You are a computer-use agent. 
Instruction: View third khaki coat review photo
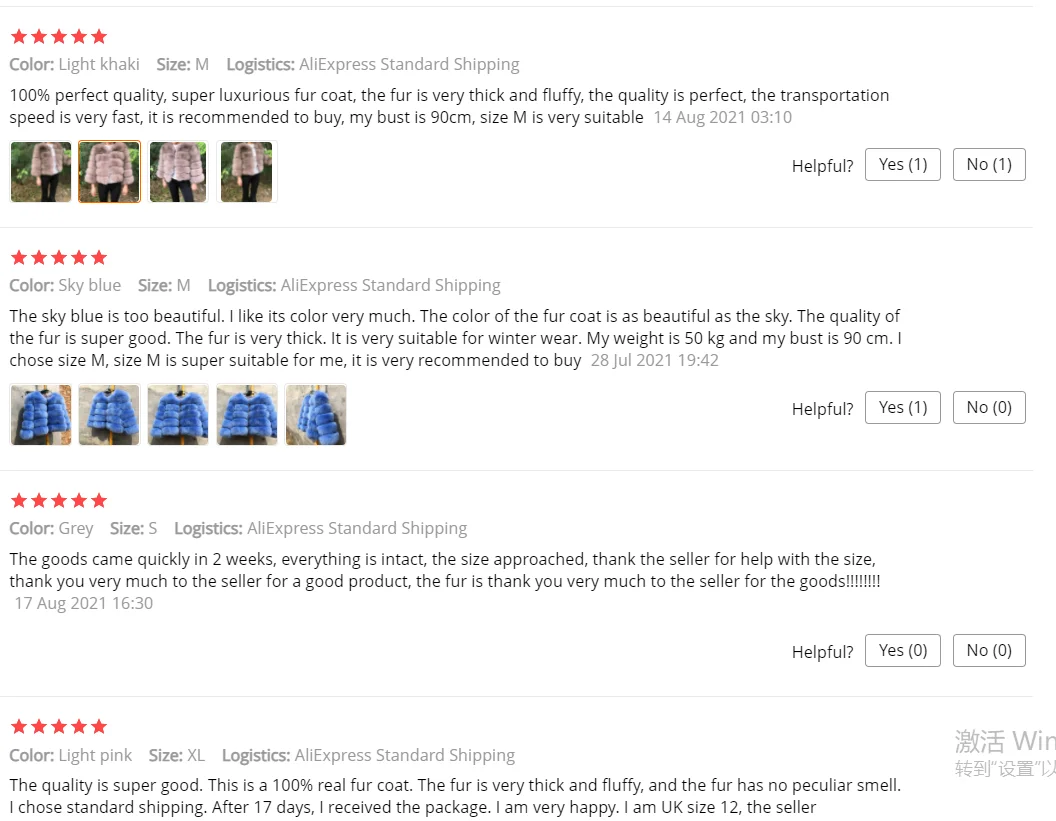click(x=178, y=172)
